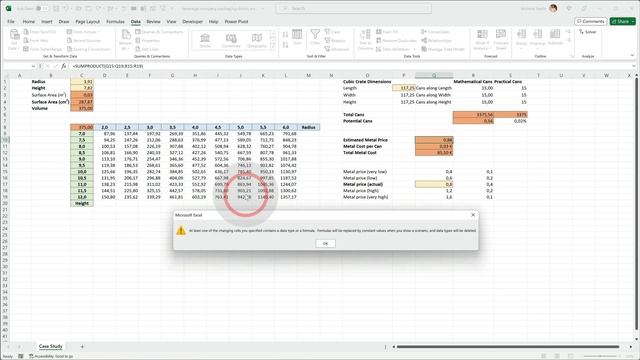Collapse the ribbon with the chevron
The image size is (640, 360).
pos(632,56)
